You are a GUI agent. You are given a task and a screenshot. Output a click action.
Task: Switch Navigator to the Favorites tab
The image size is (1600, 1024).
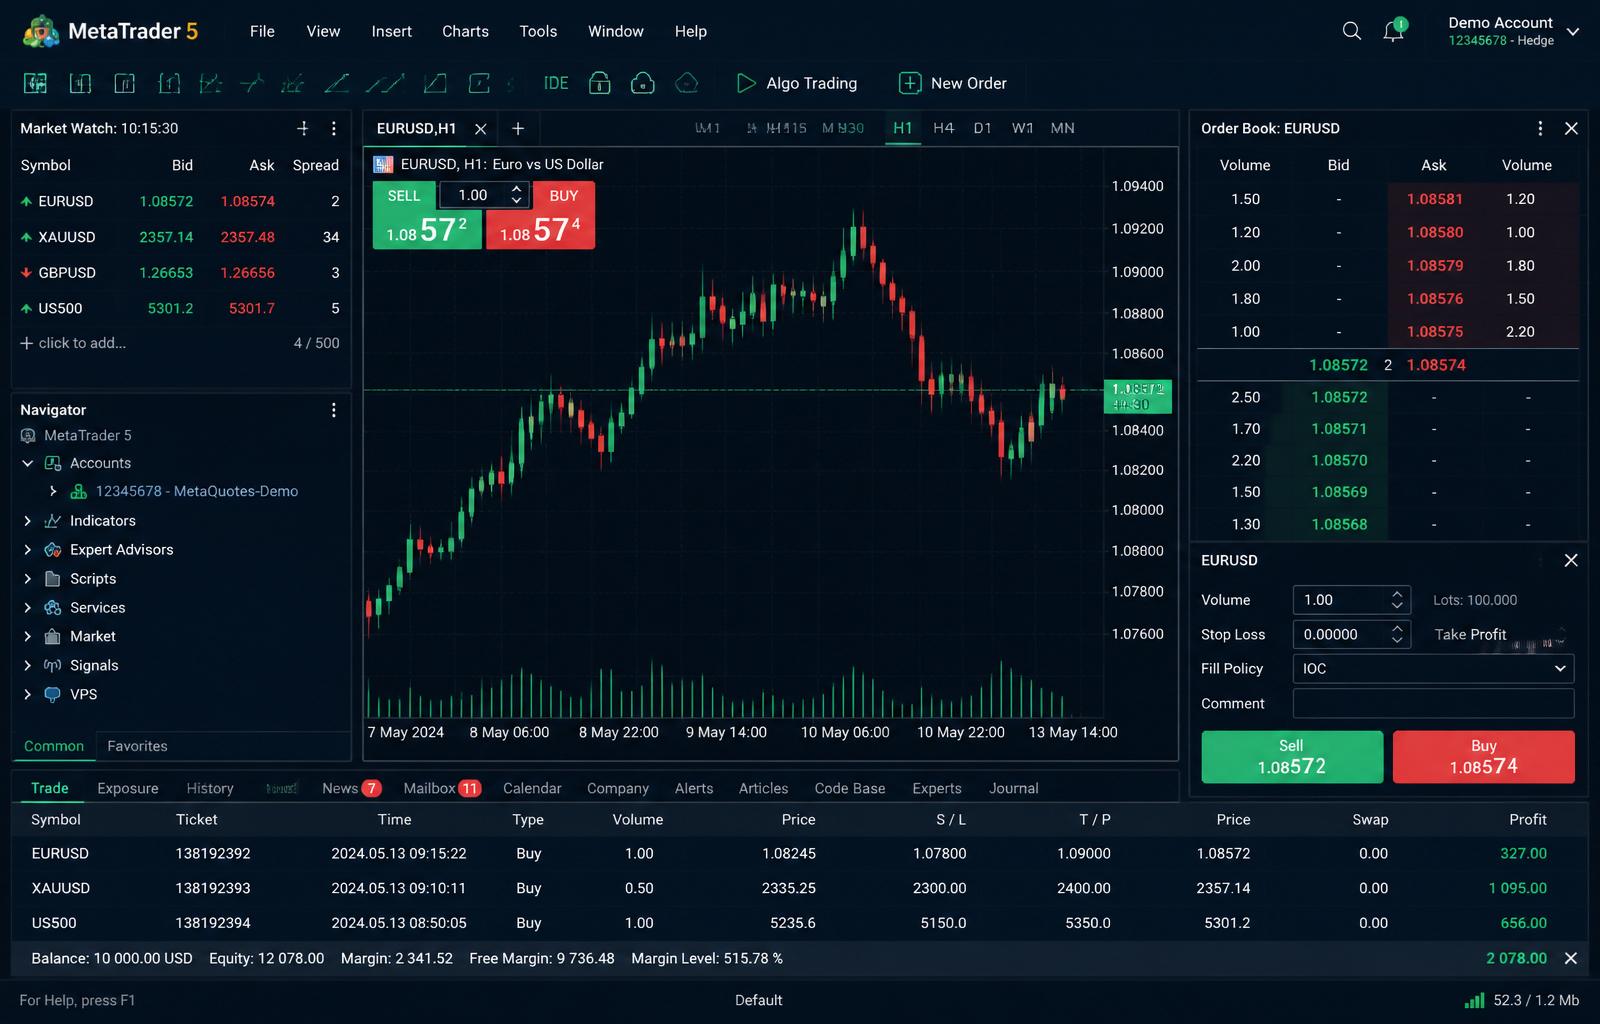137,746
